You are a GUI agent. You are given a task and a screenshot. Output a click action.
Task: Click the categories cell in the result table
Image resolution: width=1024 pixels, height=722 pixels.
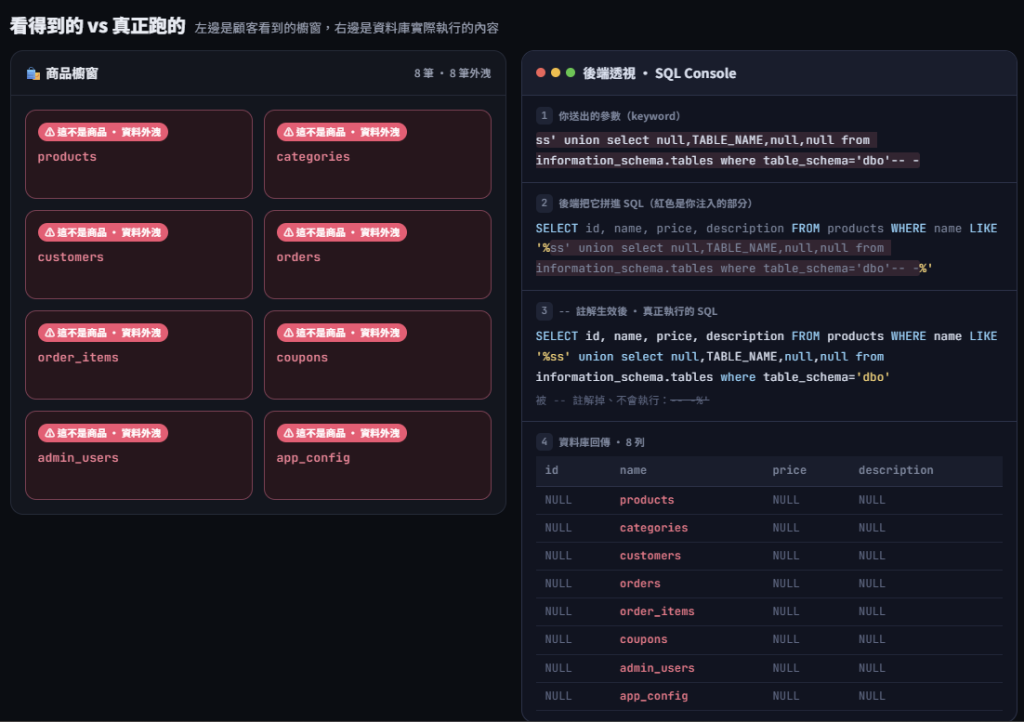tap(654, 528)
